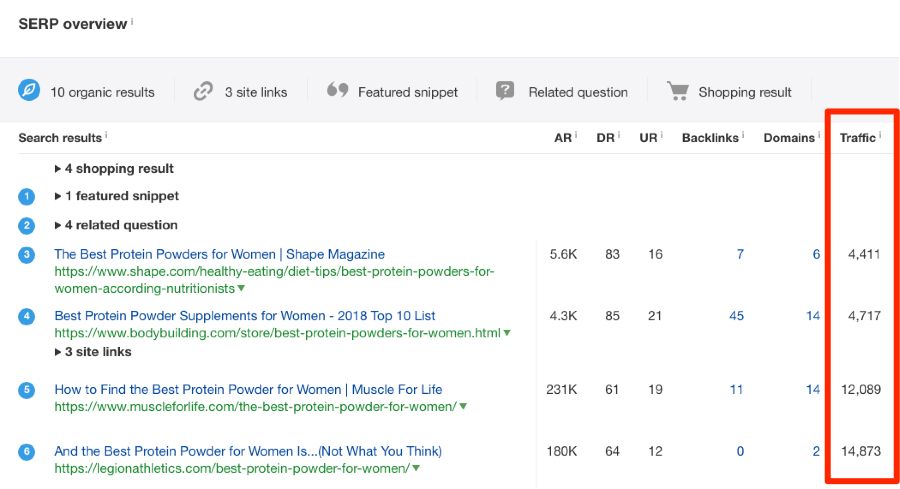Click the site links chain icon
The image size is (900, 489).
point(203,91)
